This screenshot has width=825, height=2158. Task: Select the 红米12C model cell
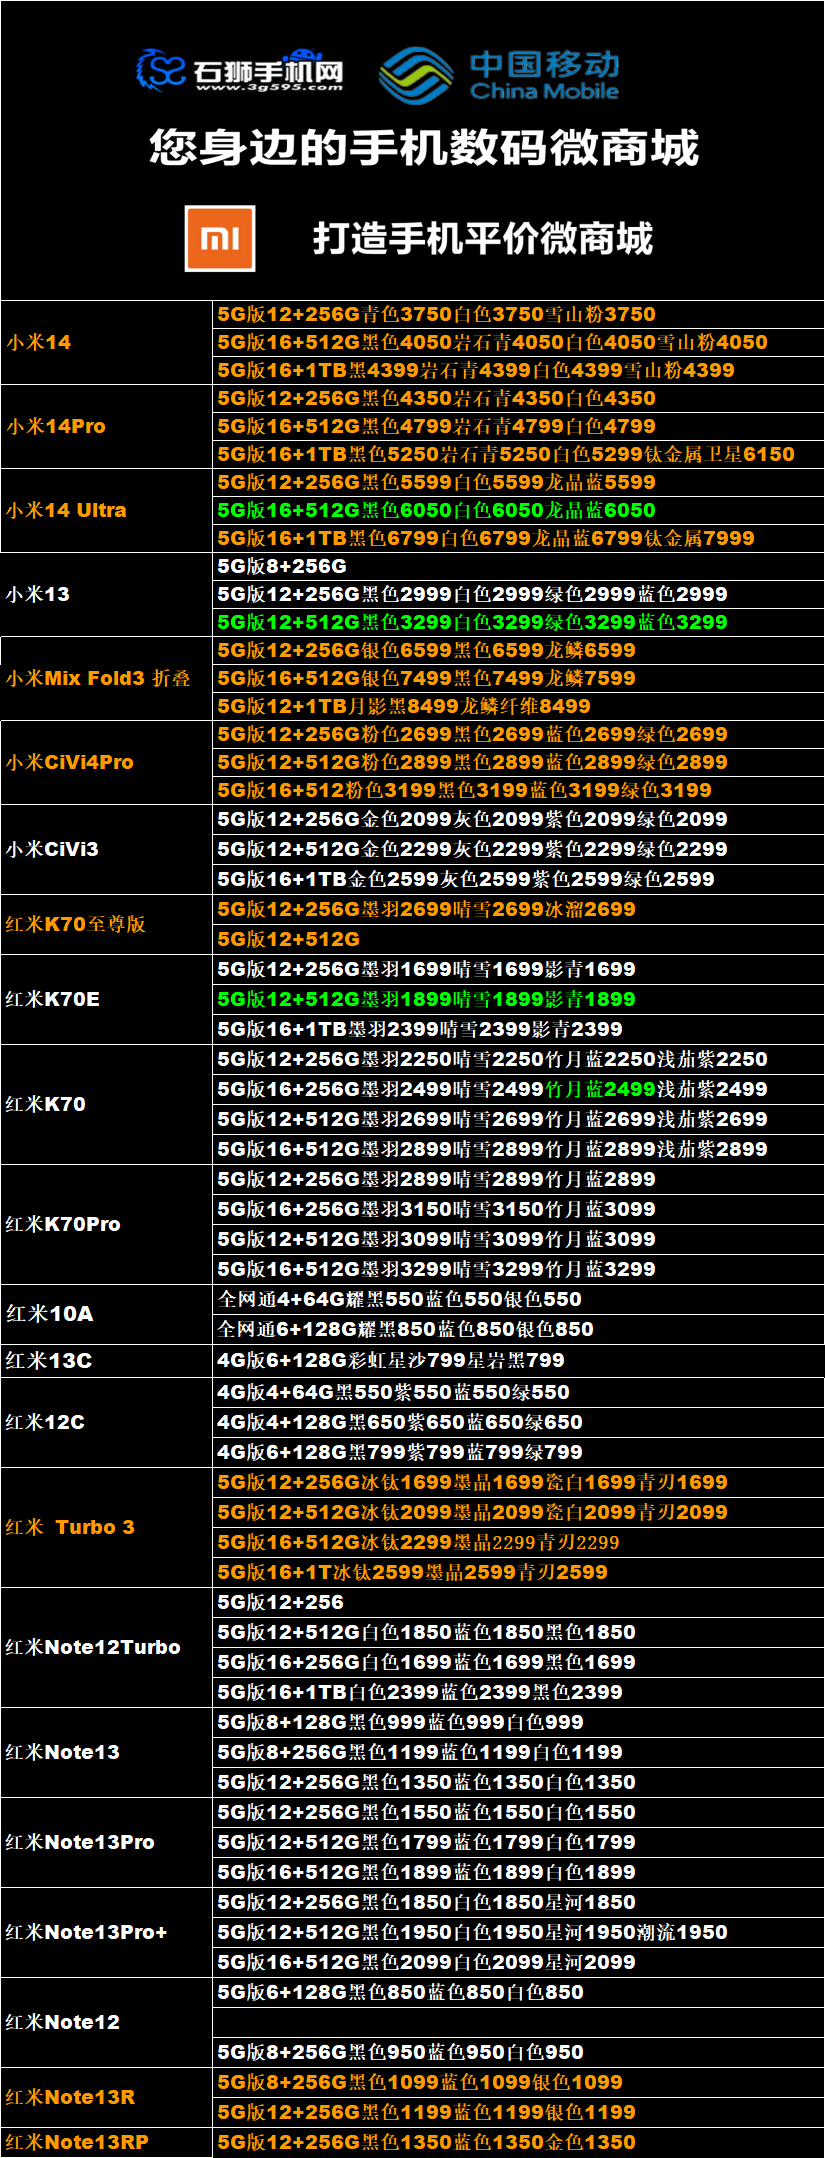[x=107, y=1422]
